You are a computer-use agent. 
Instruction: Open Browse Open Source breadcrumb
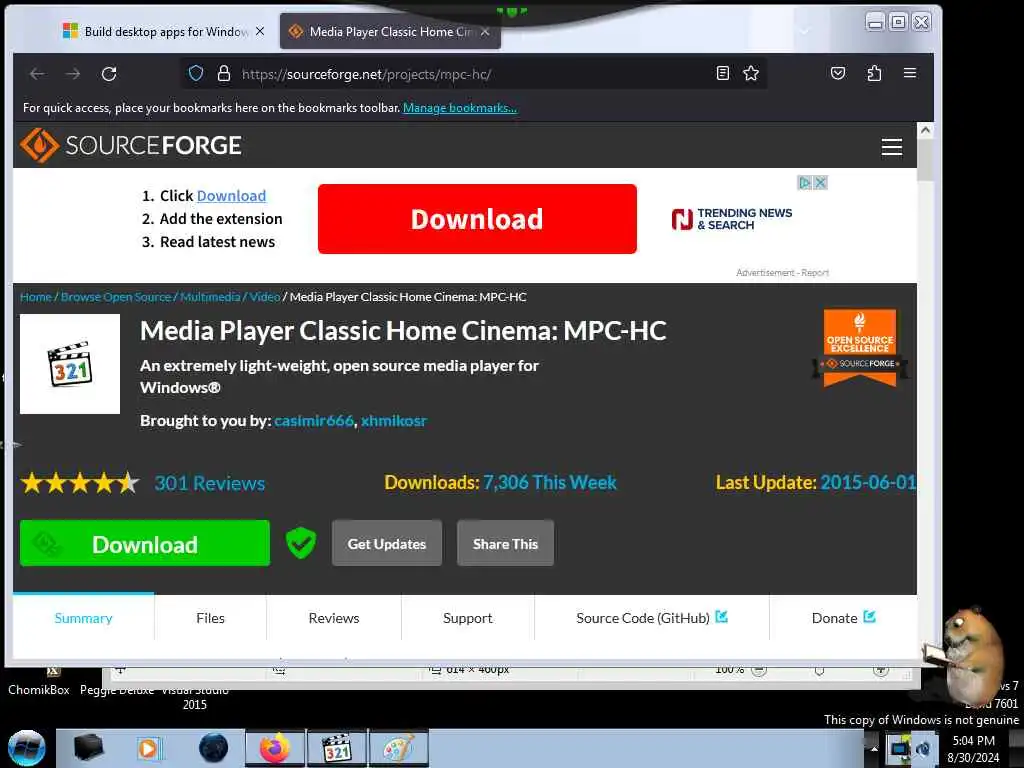[x=116, y=297]
